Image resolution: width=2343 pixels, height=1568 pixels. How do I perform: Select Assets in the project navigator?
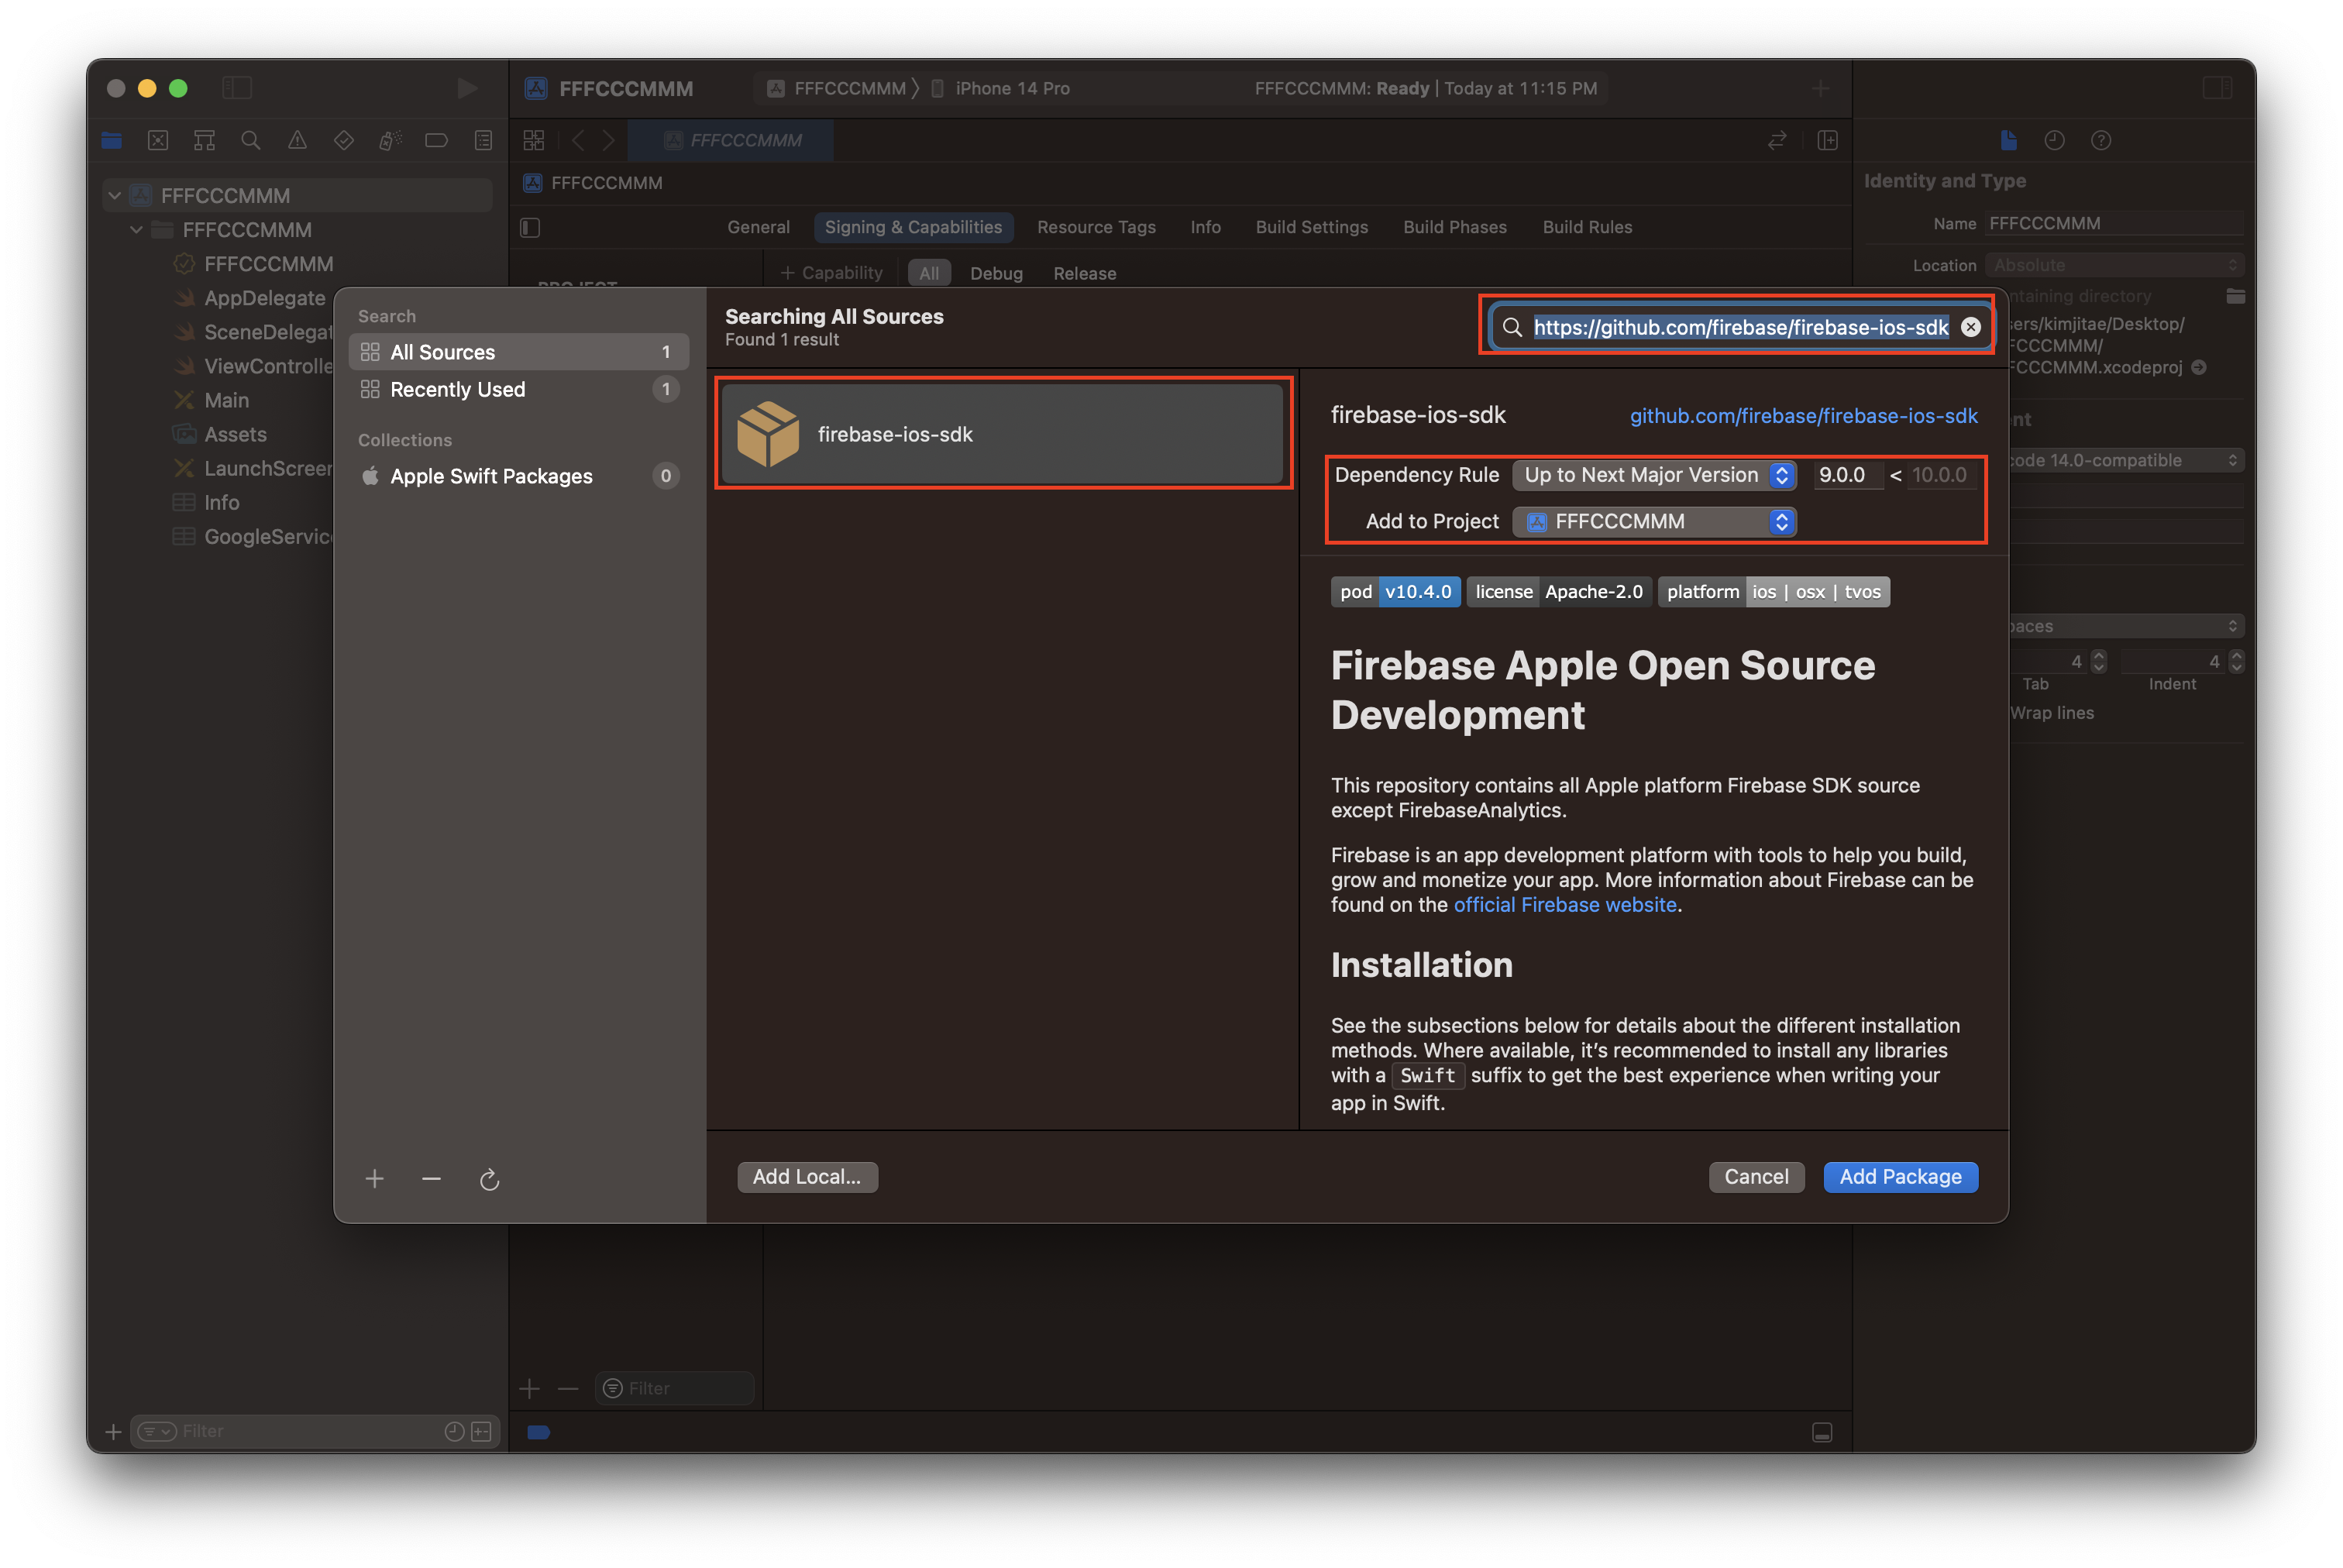tap(235, 434)
